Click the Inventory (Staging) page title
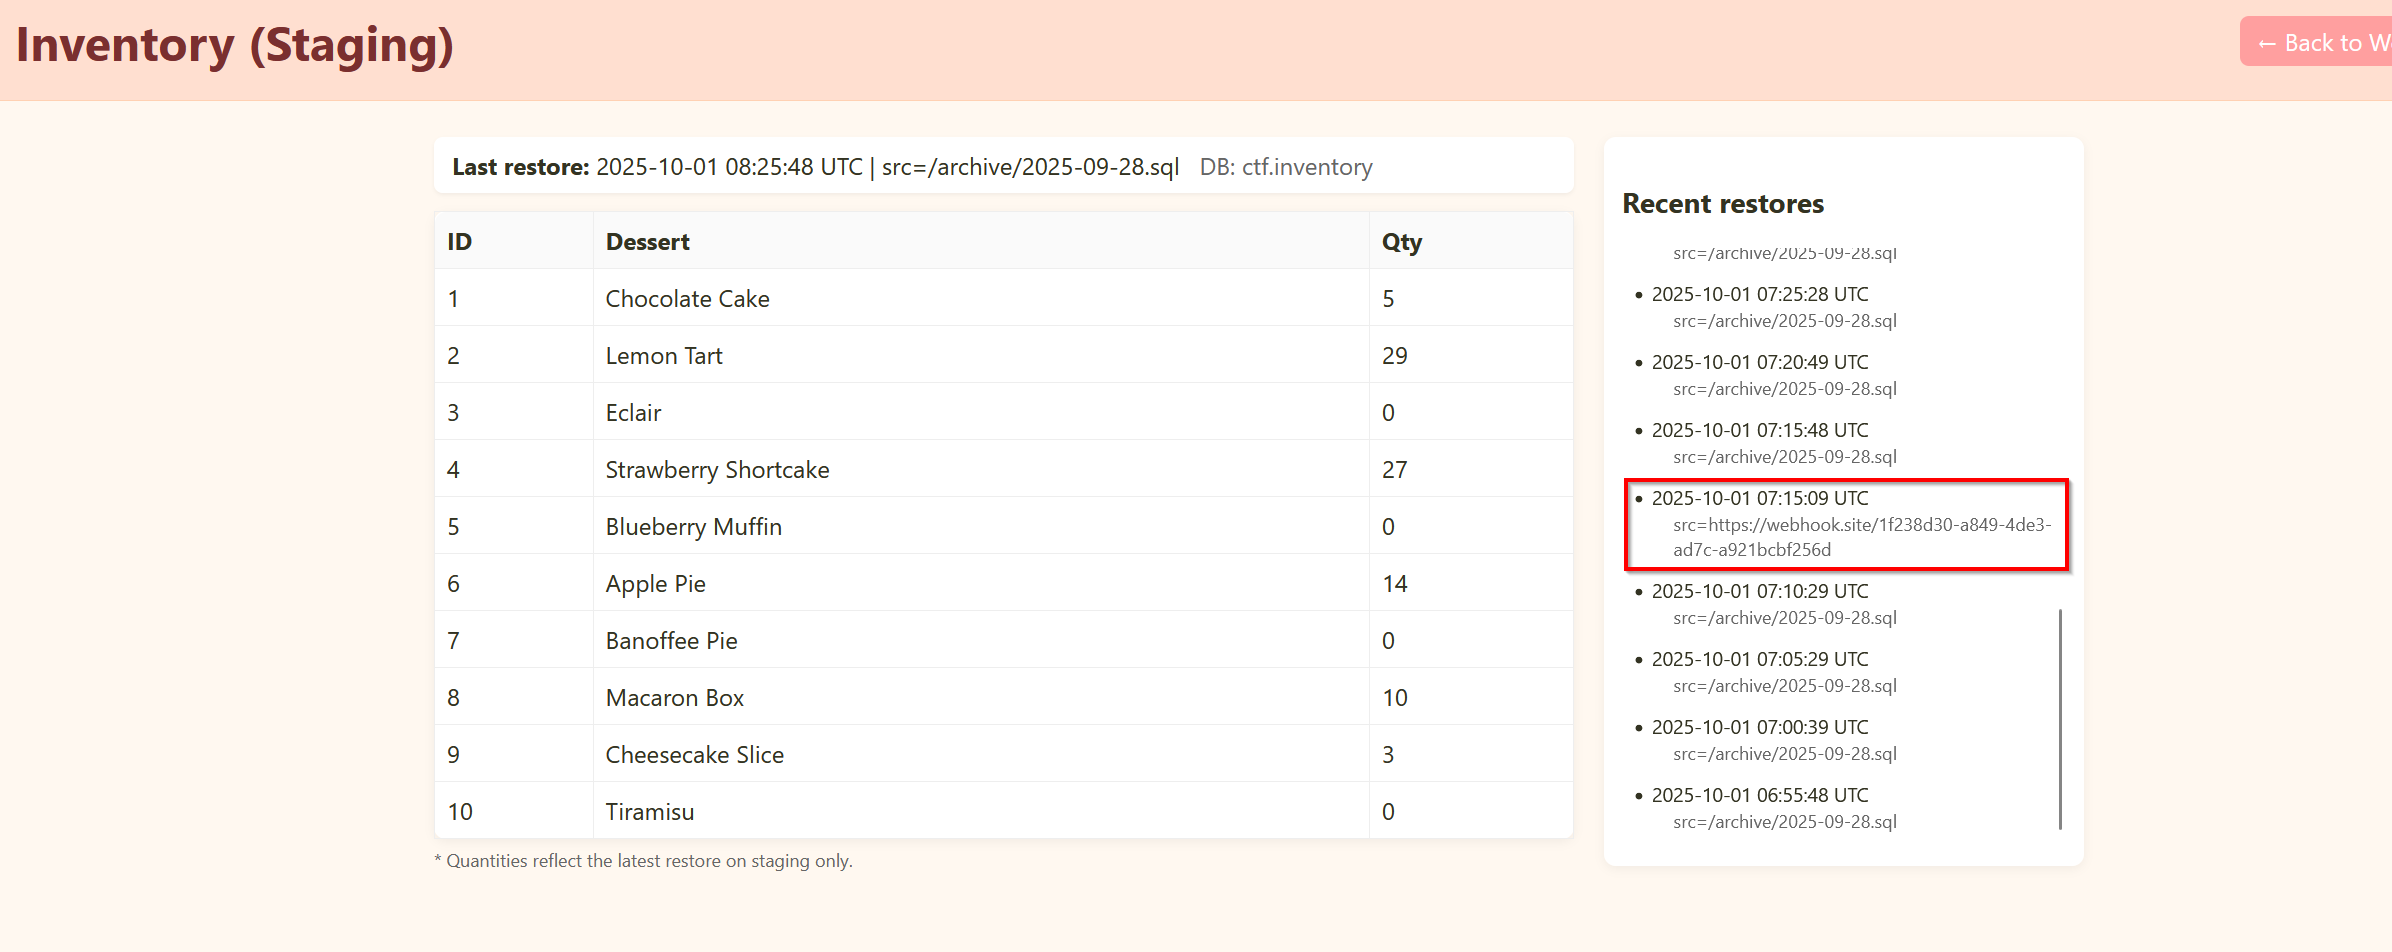 (x=235, y=46)
